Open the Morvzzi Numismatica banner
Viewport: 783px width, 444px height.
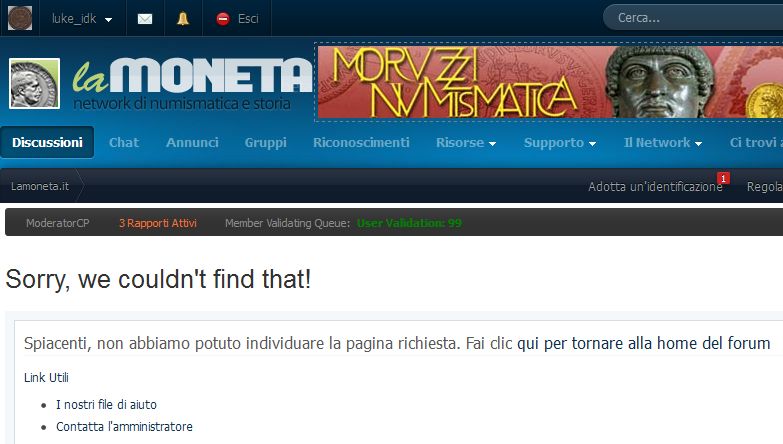click(x=550, y=82)
